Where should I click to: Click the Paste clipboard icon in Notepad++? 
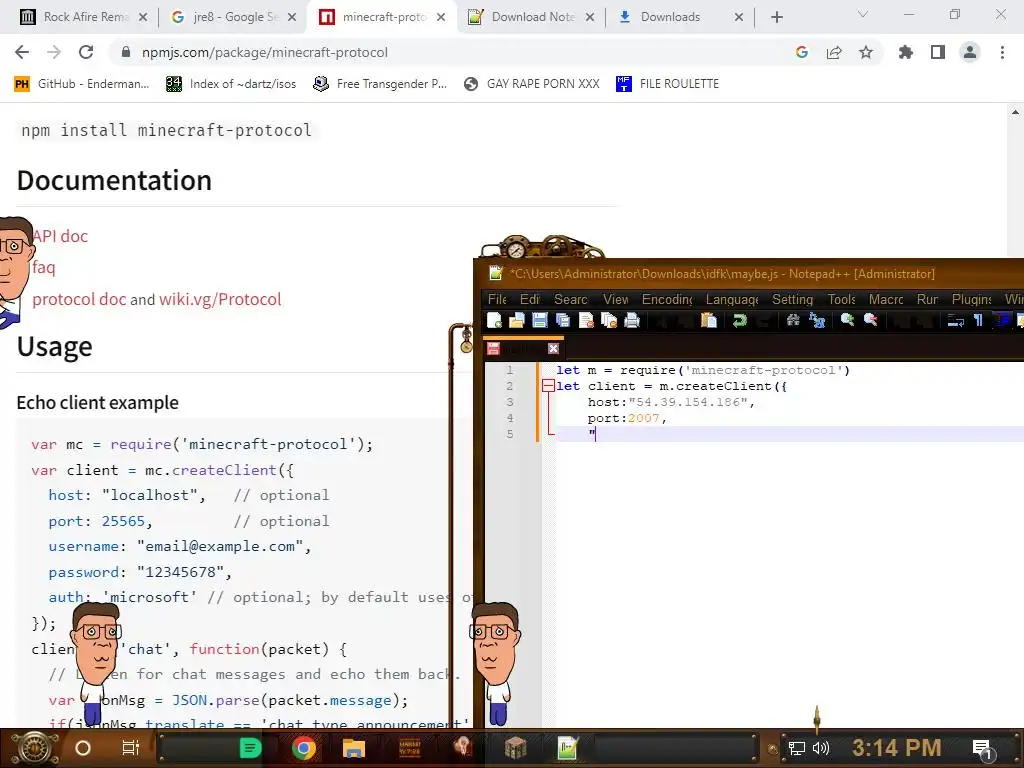click(x=709, y=320)
